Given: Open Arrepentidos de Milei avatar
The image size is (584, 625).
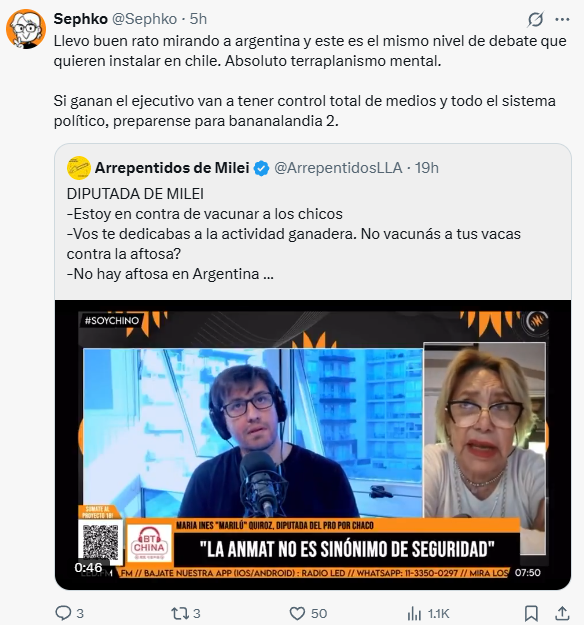Looking at the screenshot, I should (79, 168).
